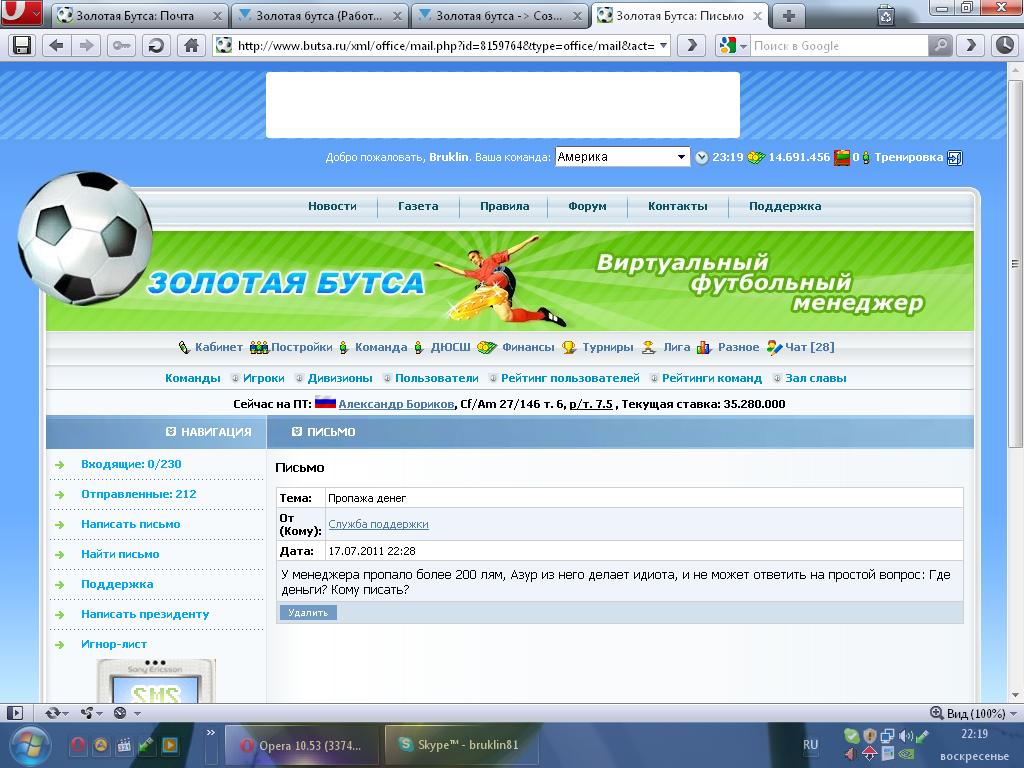Click the logout icon next to Тренировка

954,158
